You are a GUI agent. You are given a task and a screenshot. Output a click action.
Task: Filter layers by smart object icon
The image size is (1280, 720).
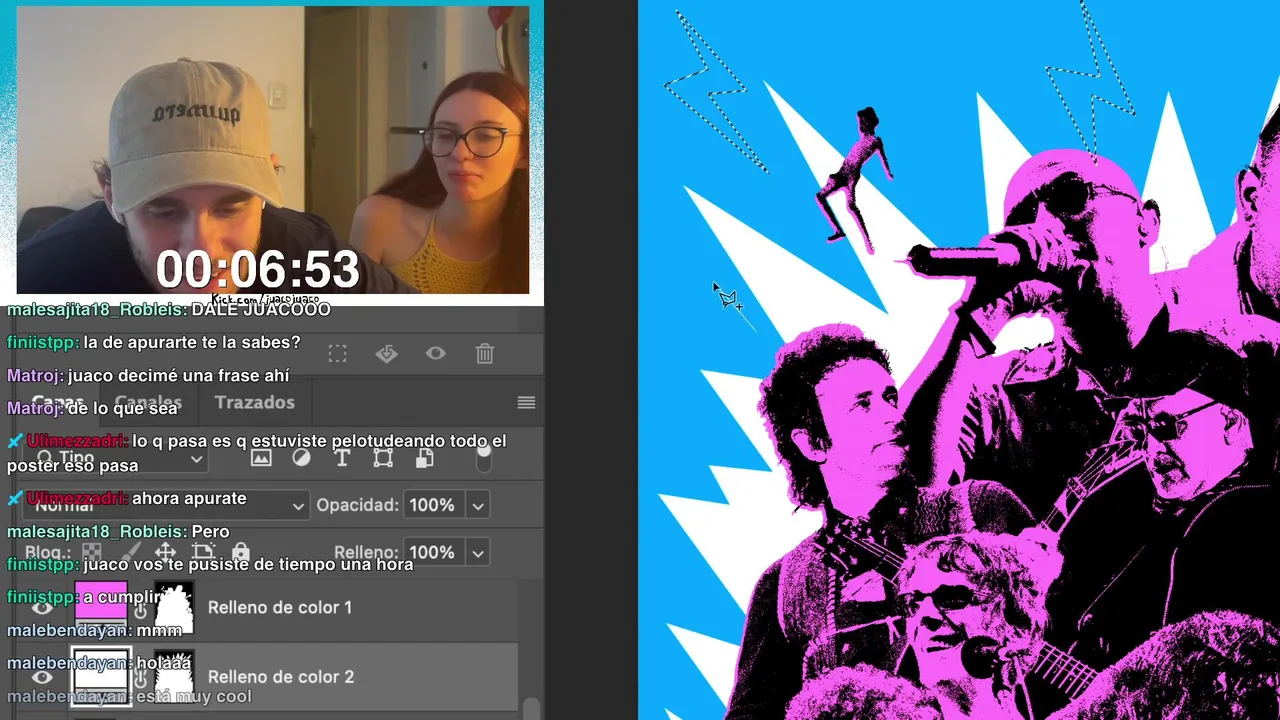[425, 458]
